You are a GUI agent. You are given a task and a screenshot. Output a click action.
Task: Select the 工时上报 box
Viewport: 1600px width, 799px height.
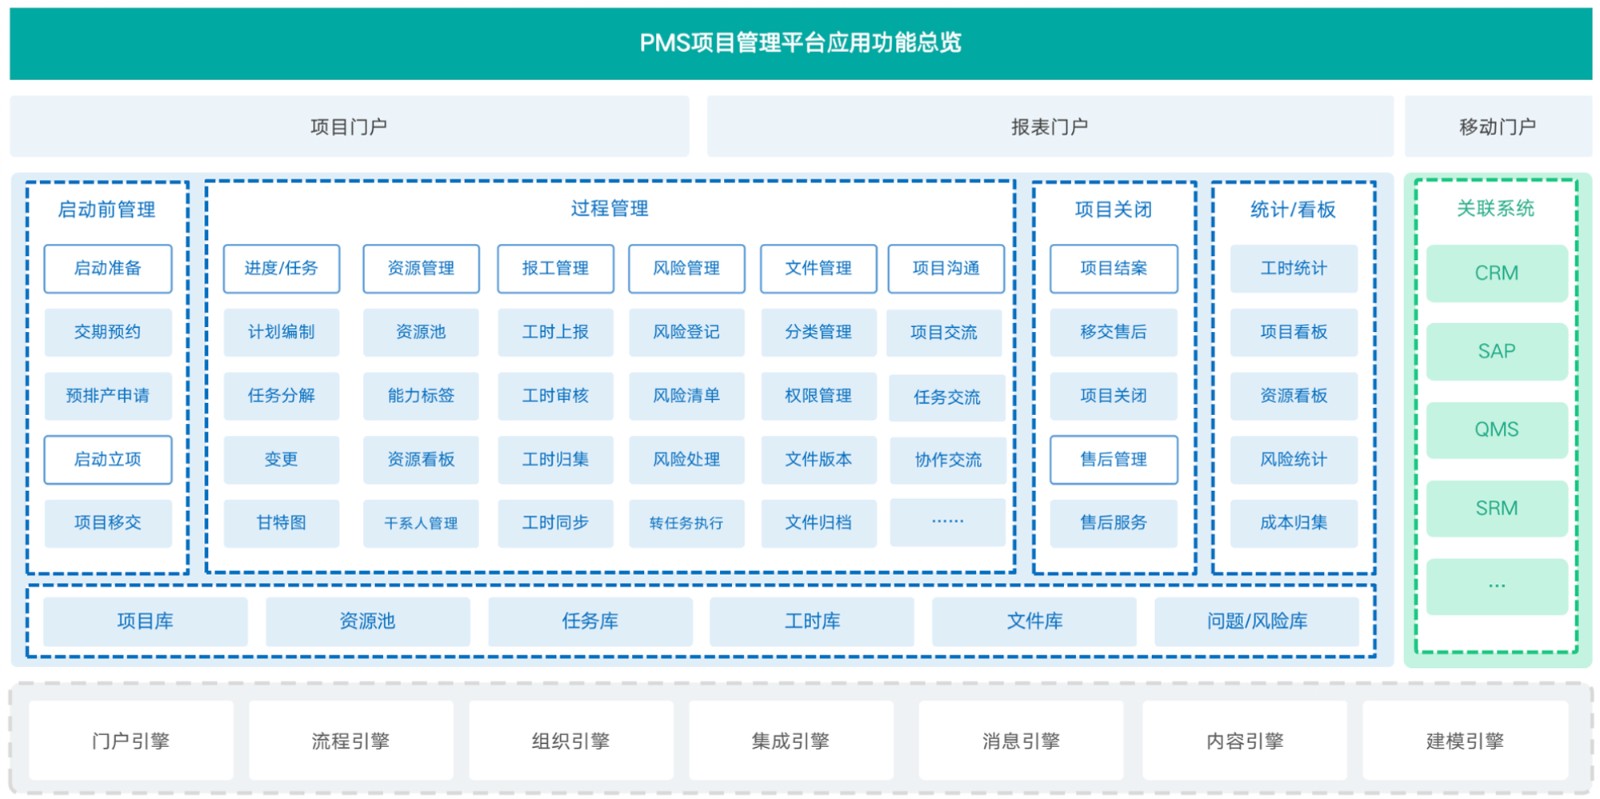tap(556, 332)
